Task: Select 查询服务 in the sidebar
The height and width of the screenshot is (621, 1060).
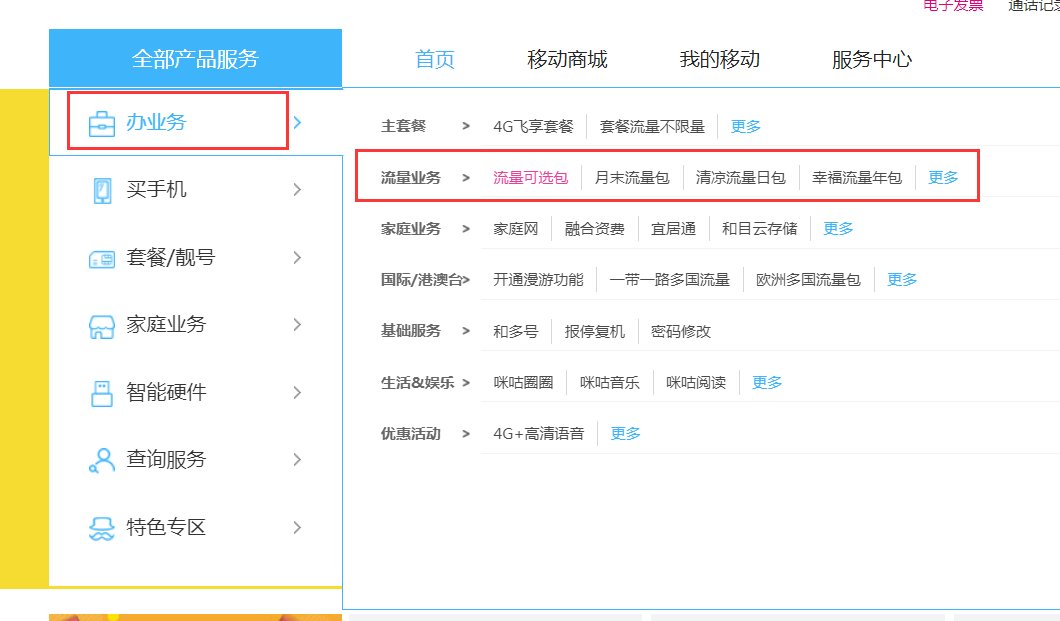Action: click(x=166, y=459)
